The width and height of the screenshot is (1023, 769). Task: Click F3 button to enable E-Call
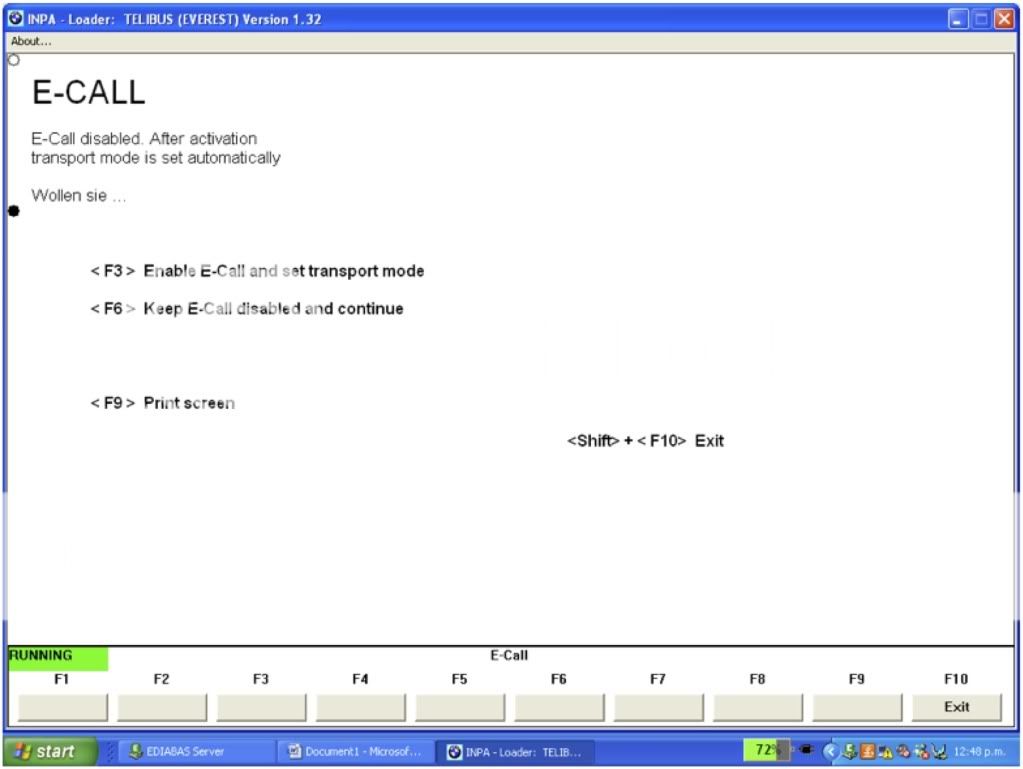(260, 707)
